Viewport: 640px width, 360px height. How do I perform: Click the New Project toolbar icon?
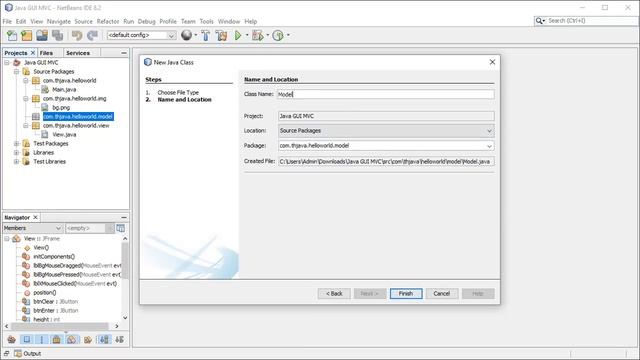[x=27, y=36]
